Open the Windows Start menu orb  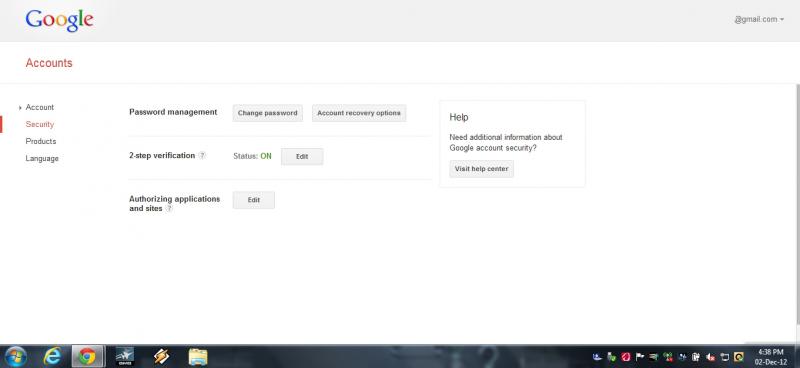click(x=16, y=356)
